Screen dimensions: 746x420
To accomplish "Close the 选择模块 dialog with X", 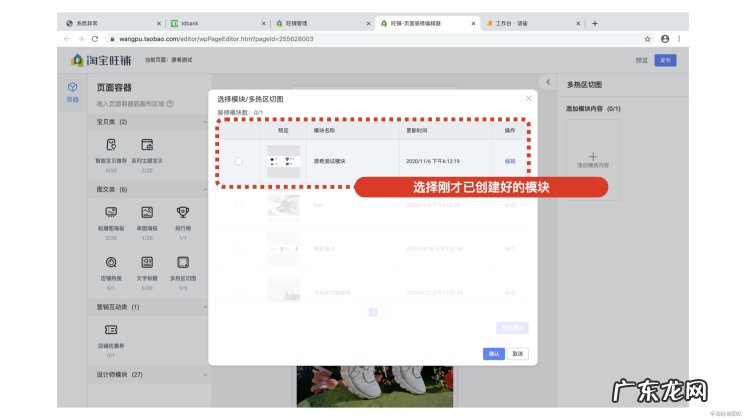I will [528, 98].
